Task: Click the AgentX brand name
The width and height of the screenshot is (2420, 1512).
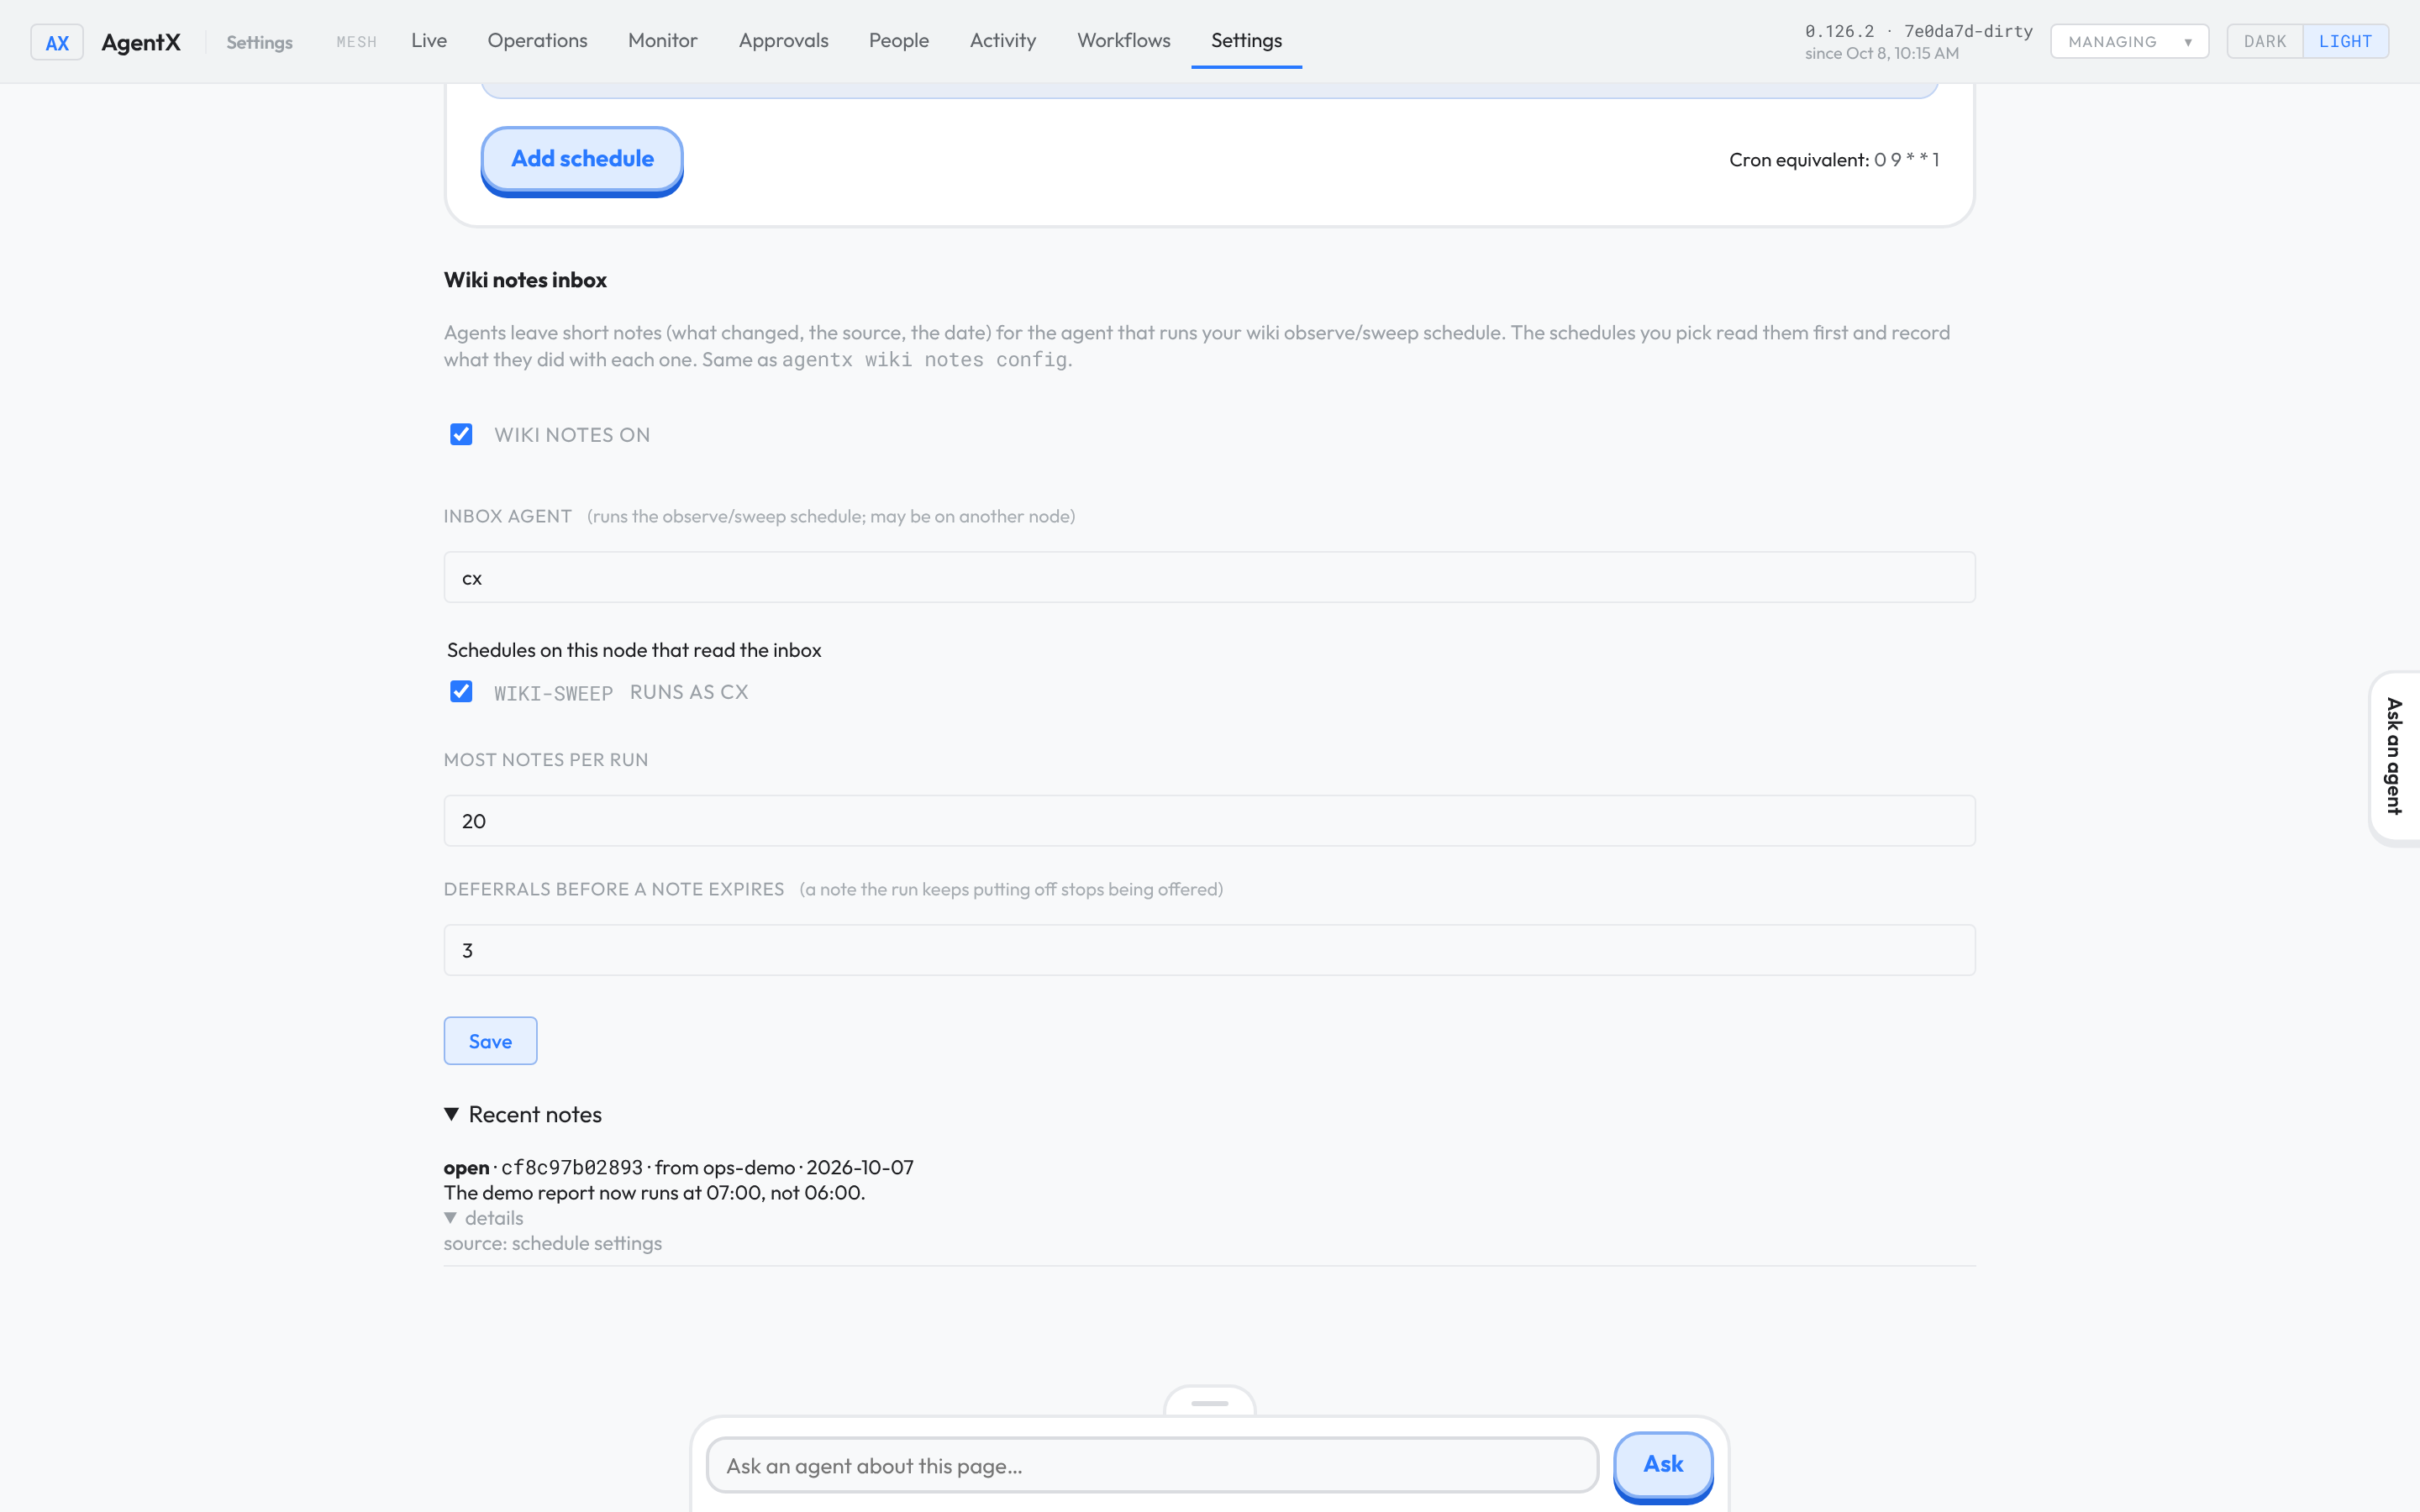Action: point(141,42)
